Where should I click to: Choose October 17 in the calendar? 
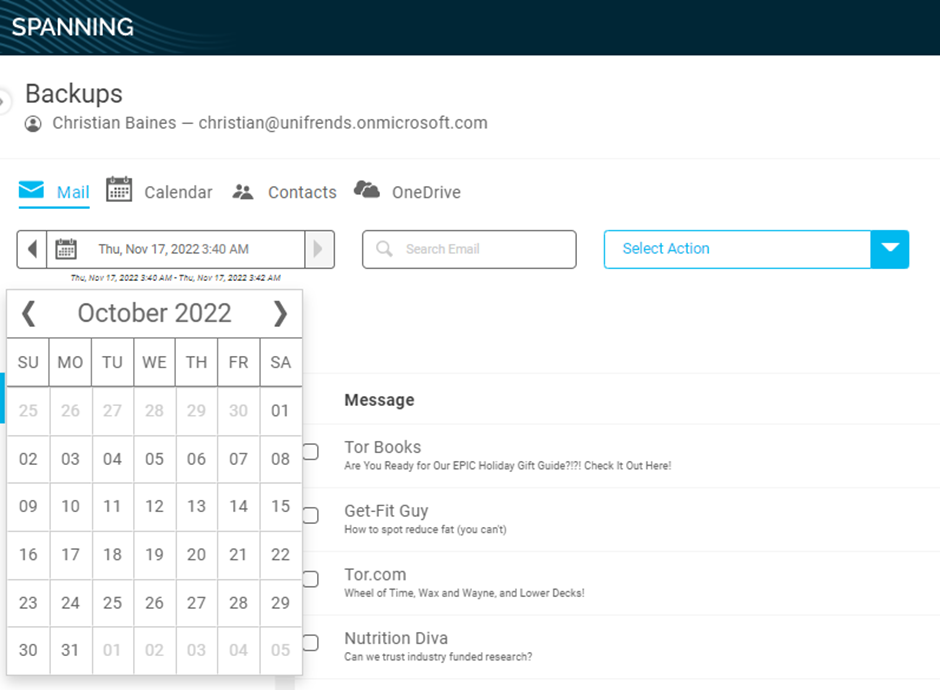(x=70, y=555)
